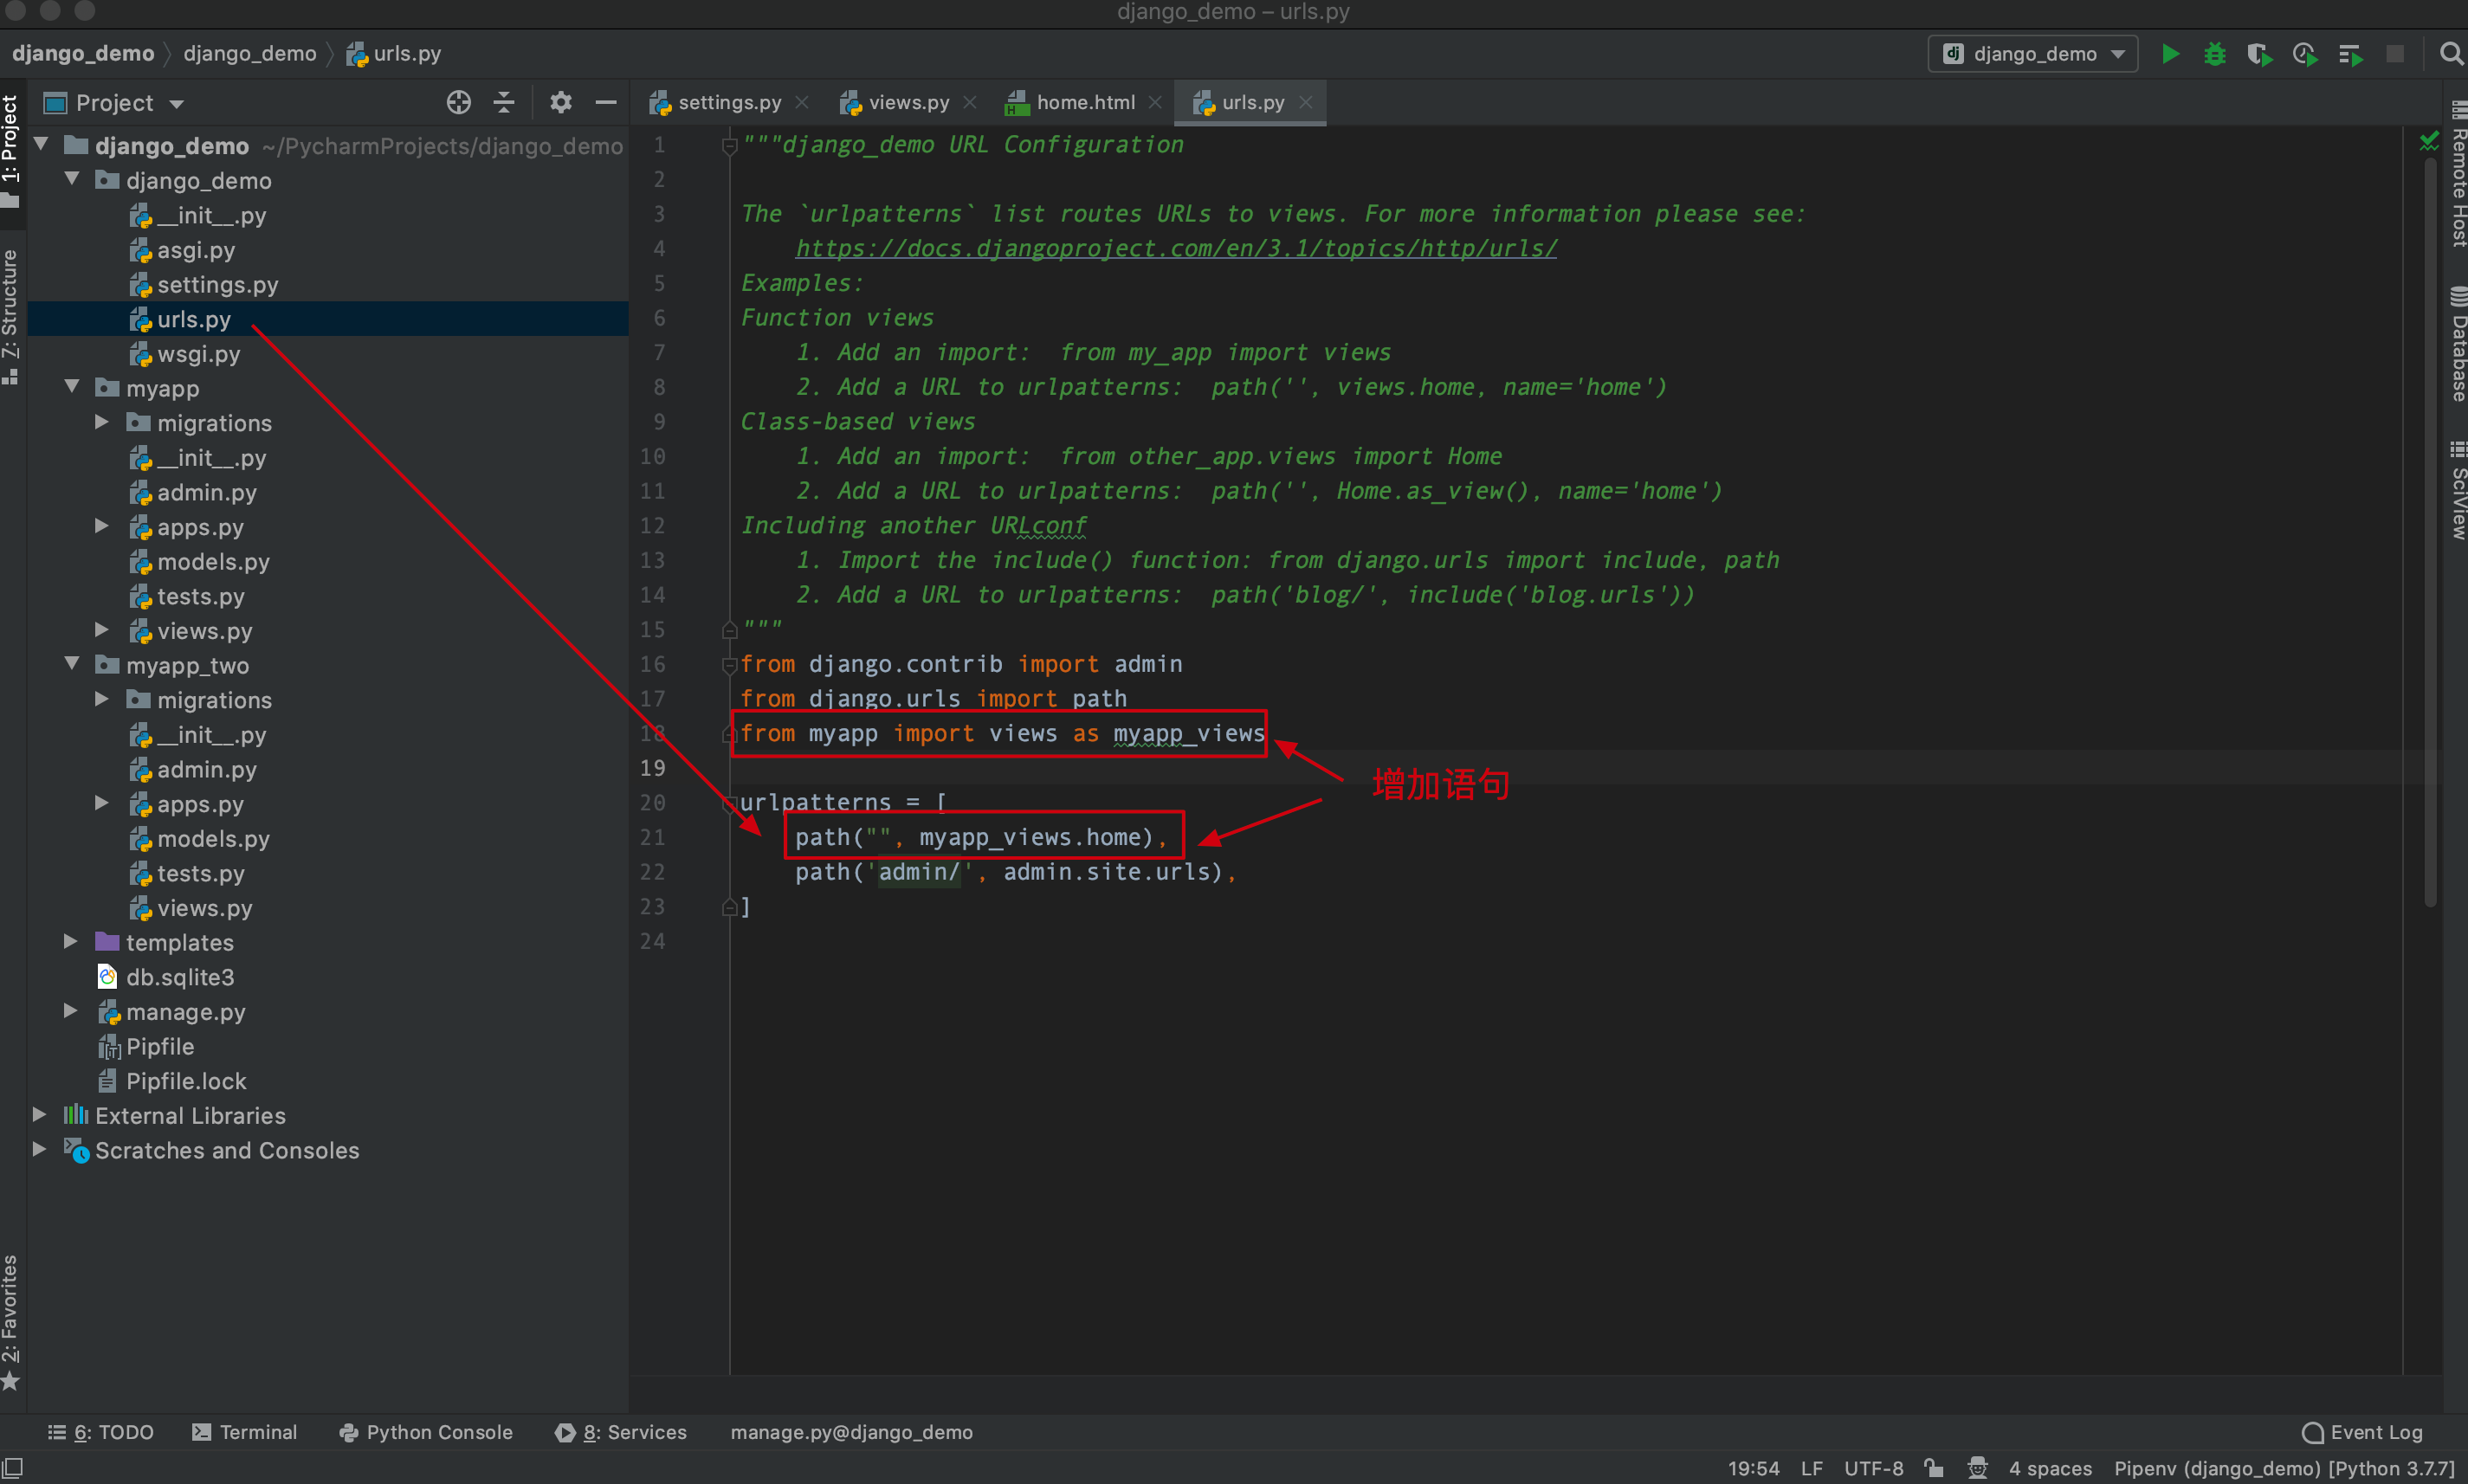Run the django_demo configuration
2468x1484 pixels.
tap(2170, 54)
